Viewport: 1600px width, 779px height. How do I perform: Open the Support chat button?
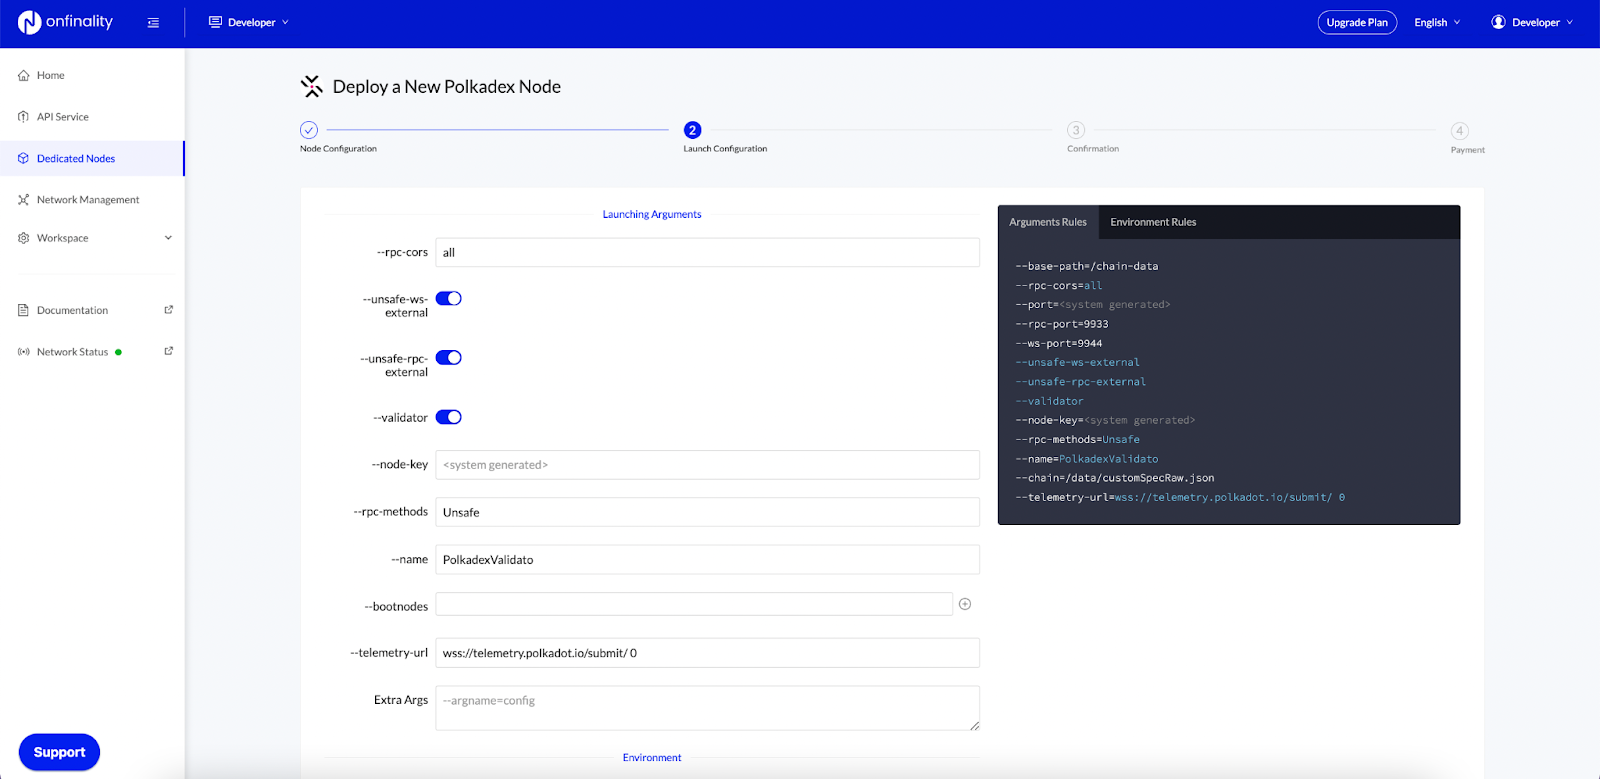pos(59,752)
